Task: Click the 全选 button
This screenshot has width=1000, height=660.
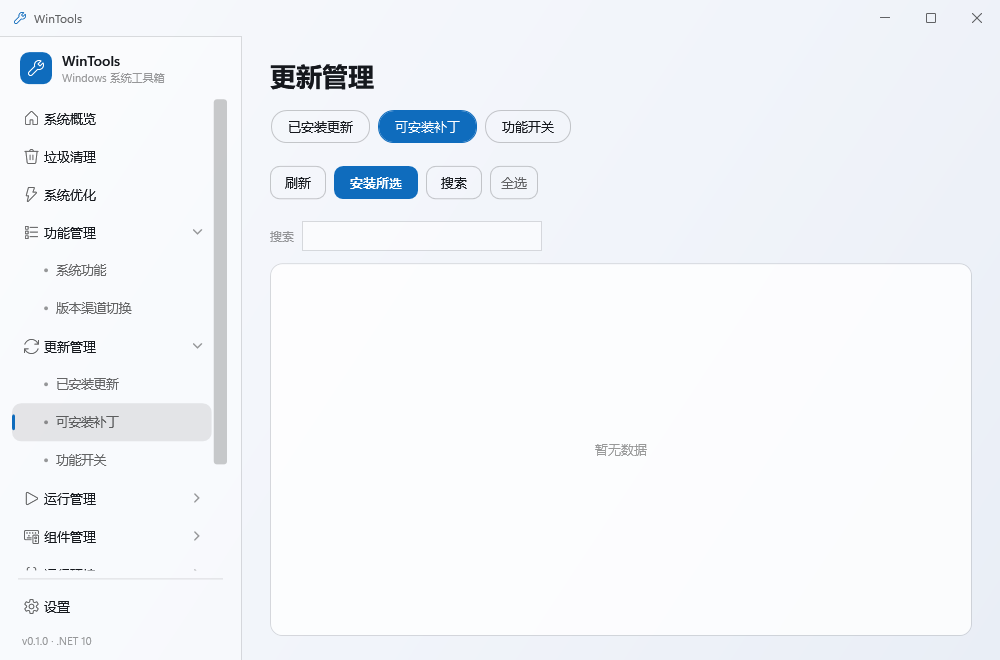Action: tap(514, 183)
